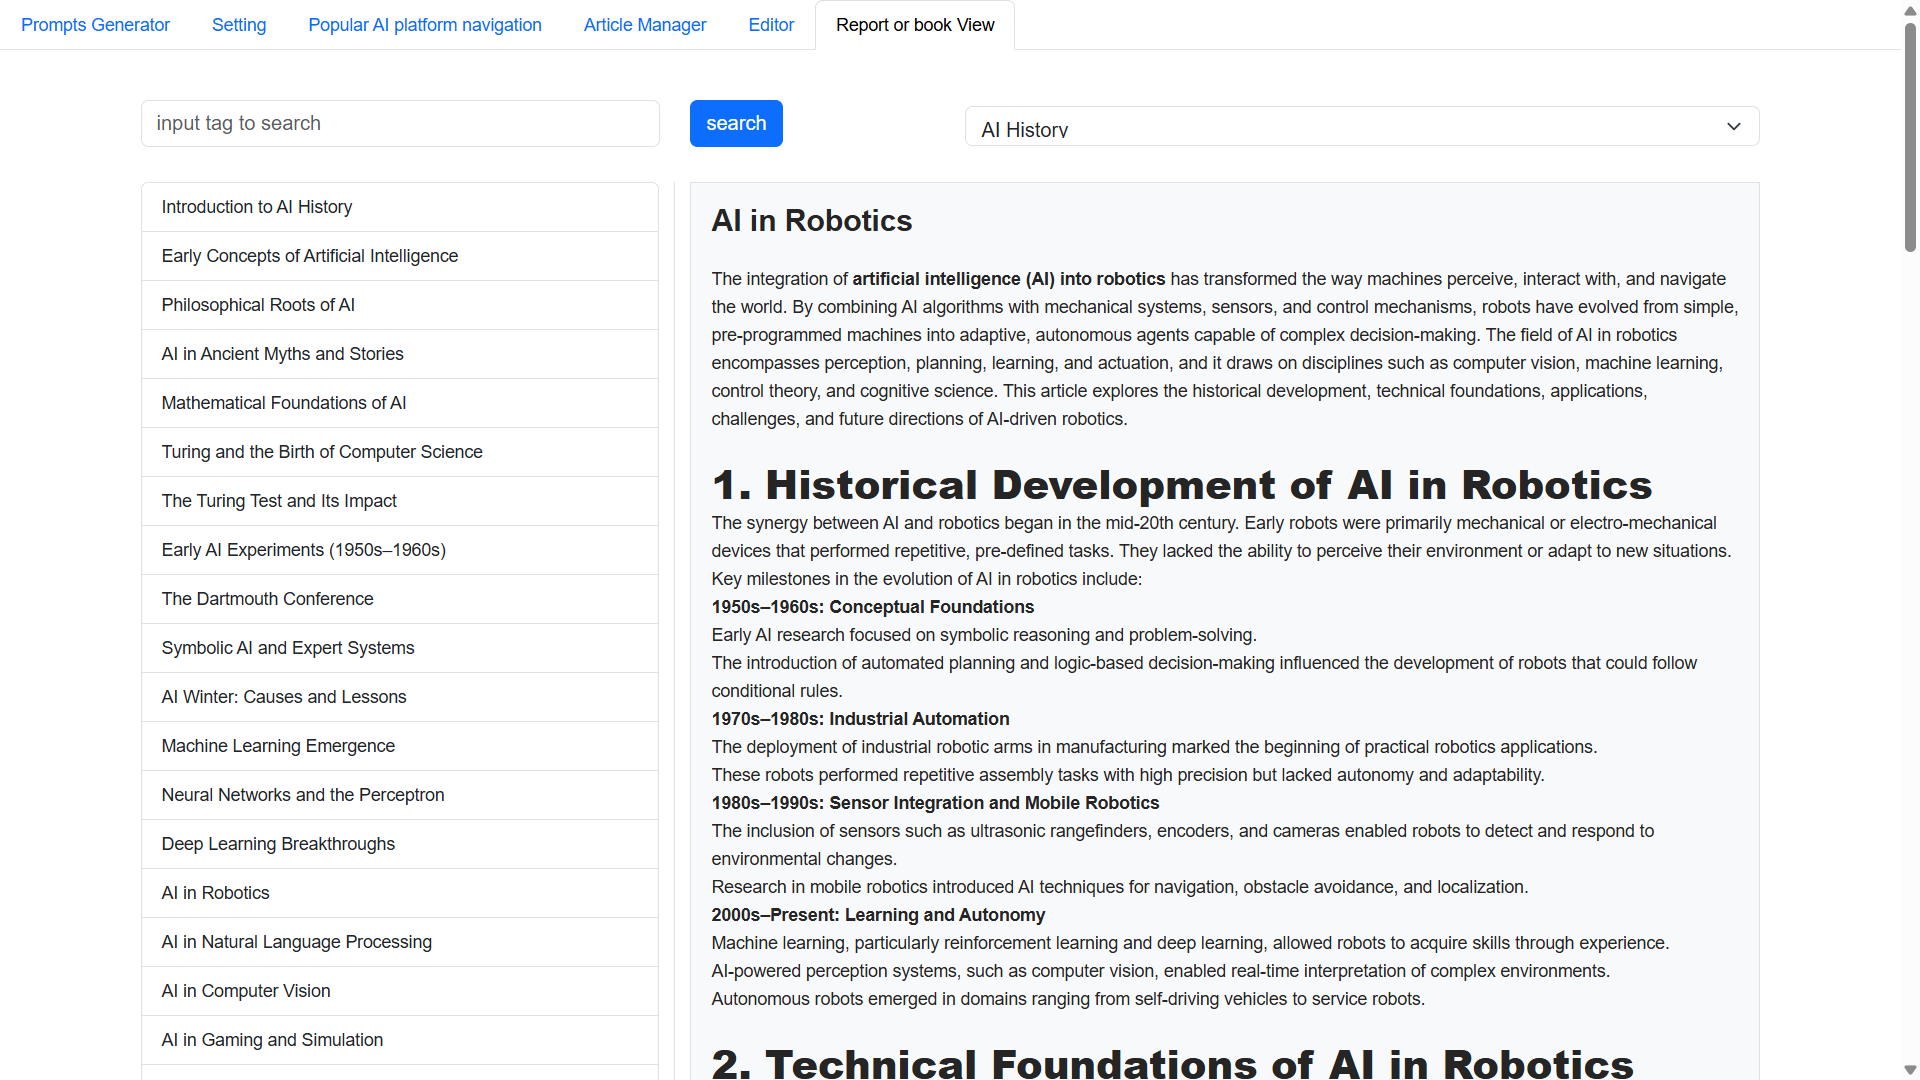Viewport: 1920px width, 1080px height.
Task: Select AI Winter: Causes and Lessons
Action: (284, 697)
